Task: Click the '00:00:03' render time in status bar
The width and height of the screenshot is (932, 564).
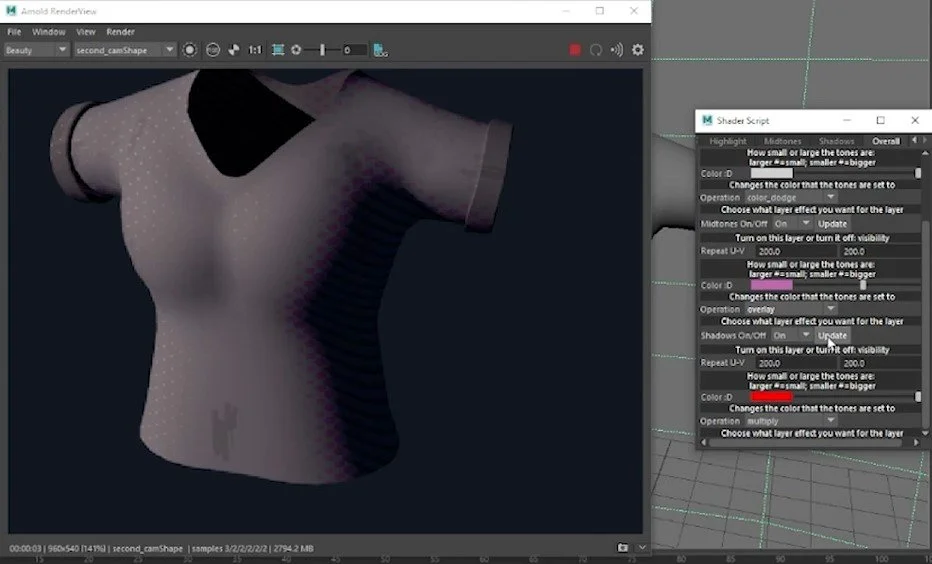Action: click(25, 549)
